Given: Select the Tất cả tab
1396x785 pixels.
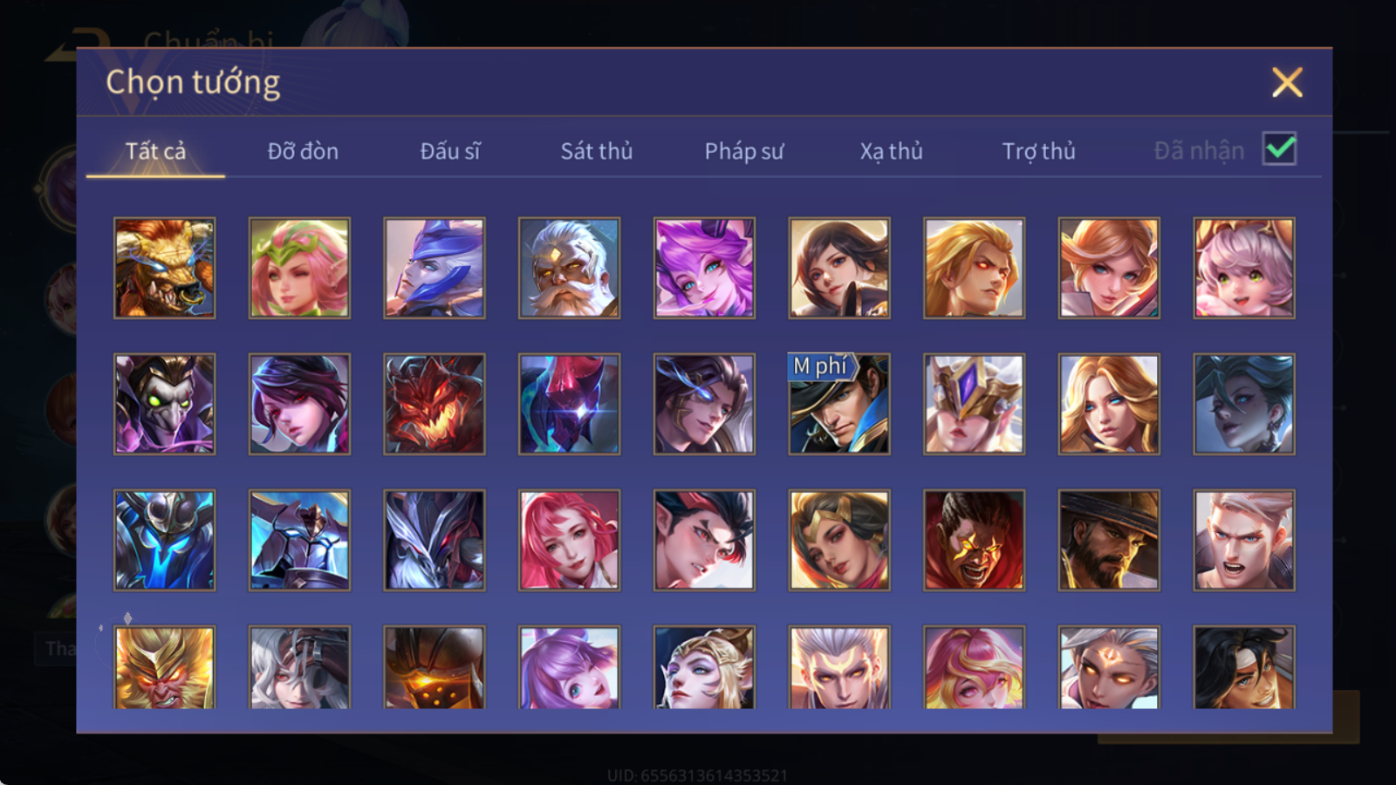Looking at the screenshot, I should pyautogui.click(x=155, y=151).
